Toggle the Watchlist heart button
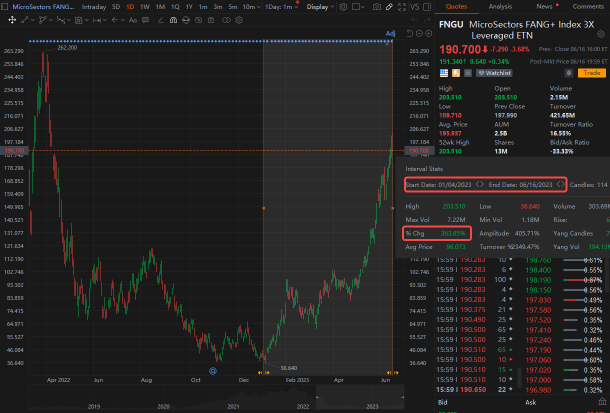 pos(494,73)
